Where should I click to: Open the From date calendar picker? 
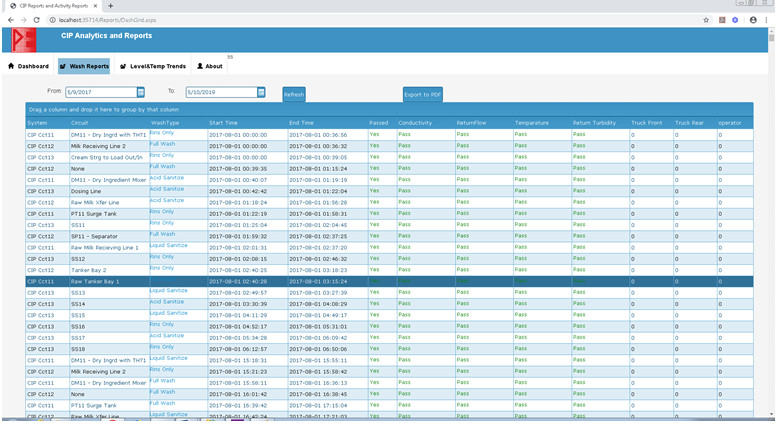coord(141,92)
